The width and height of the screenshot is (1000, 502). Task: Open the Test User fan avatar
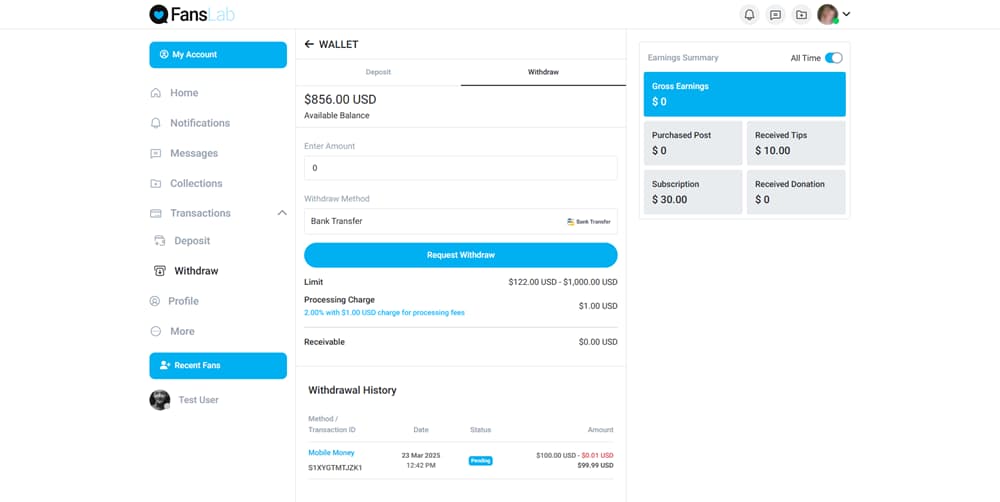pyautogui.click(x=159, y=400)
